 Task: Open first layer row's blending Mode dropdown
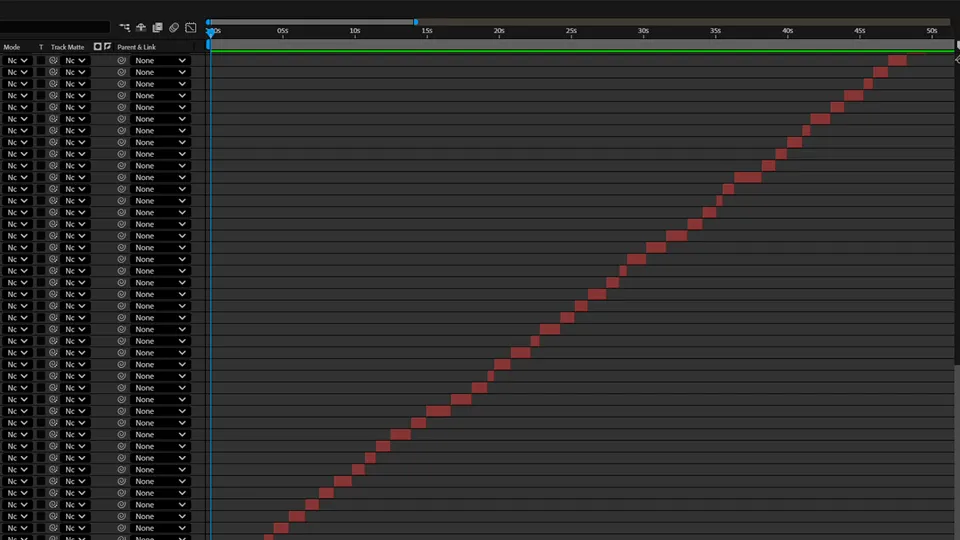click(x=17, y=61)
